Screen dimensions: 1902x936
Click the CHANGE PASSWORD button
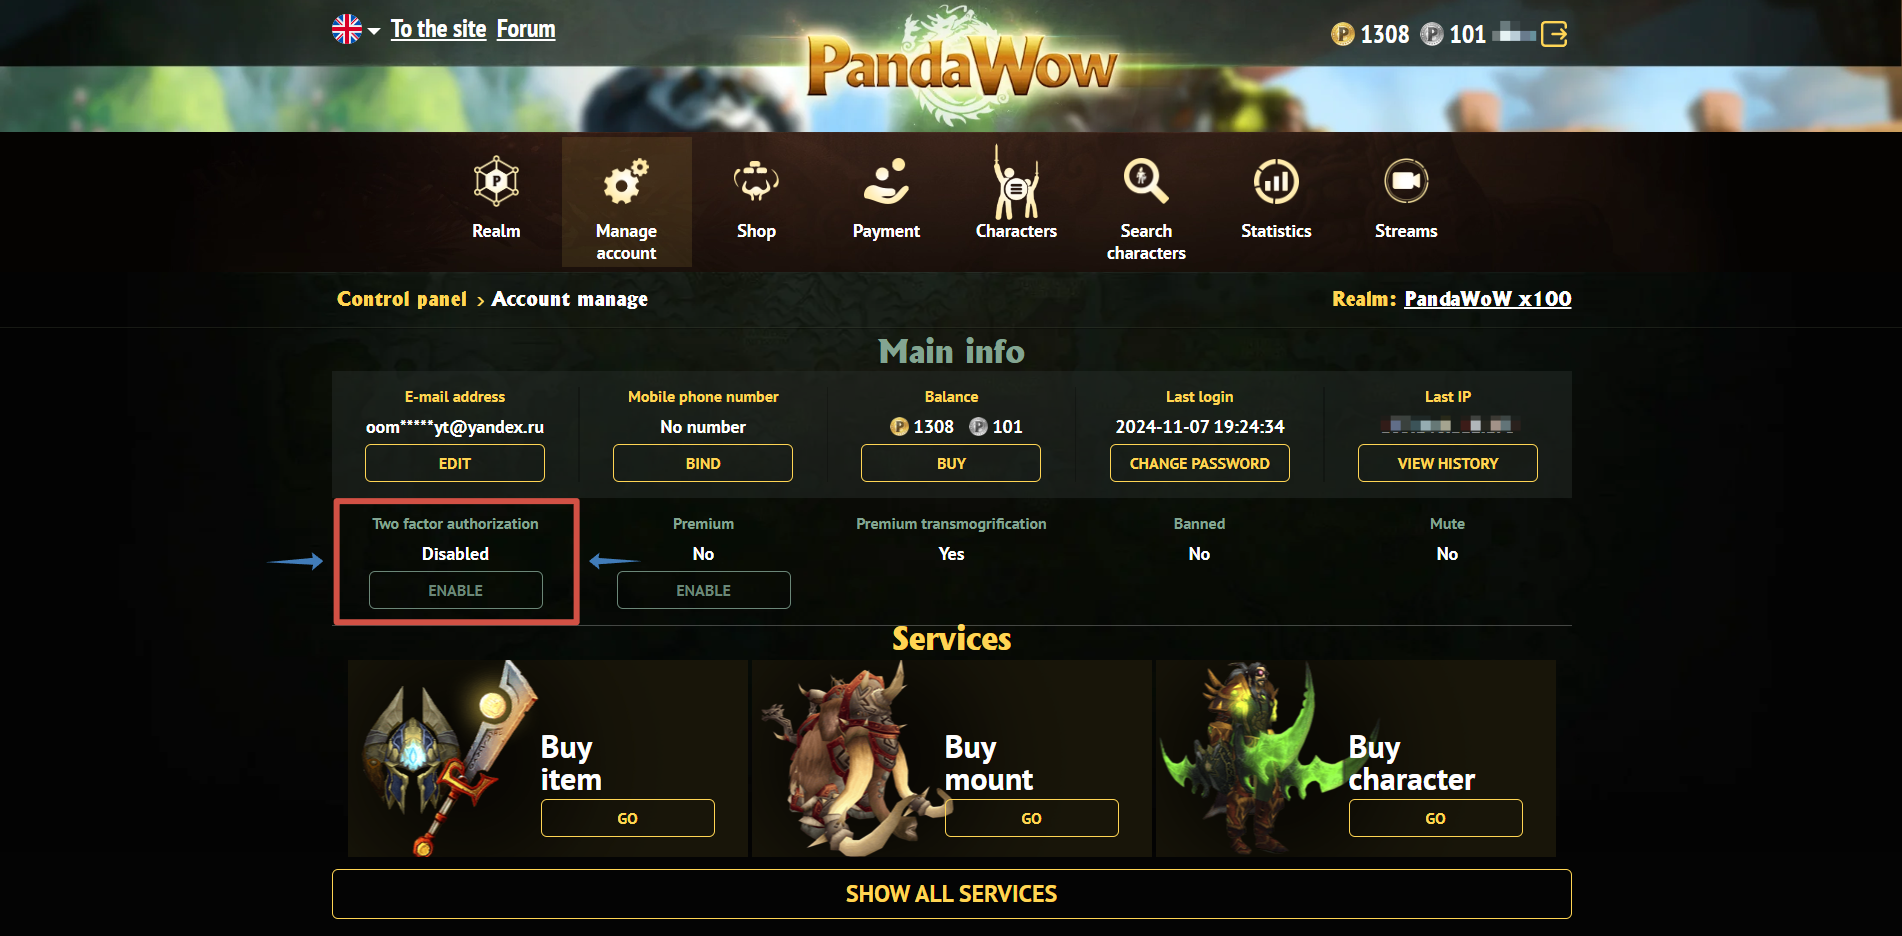[1200, 463]
